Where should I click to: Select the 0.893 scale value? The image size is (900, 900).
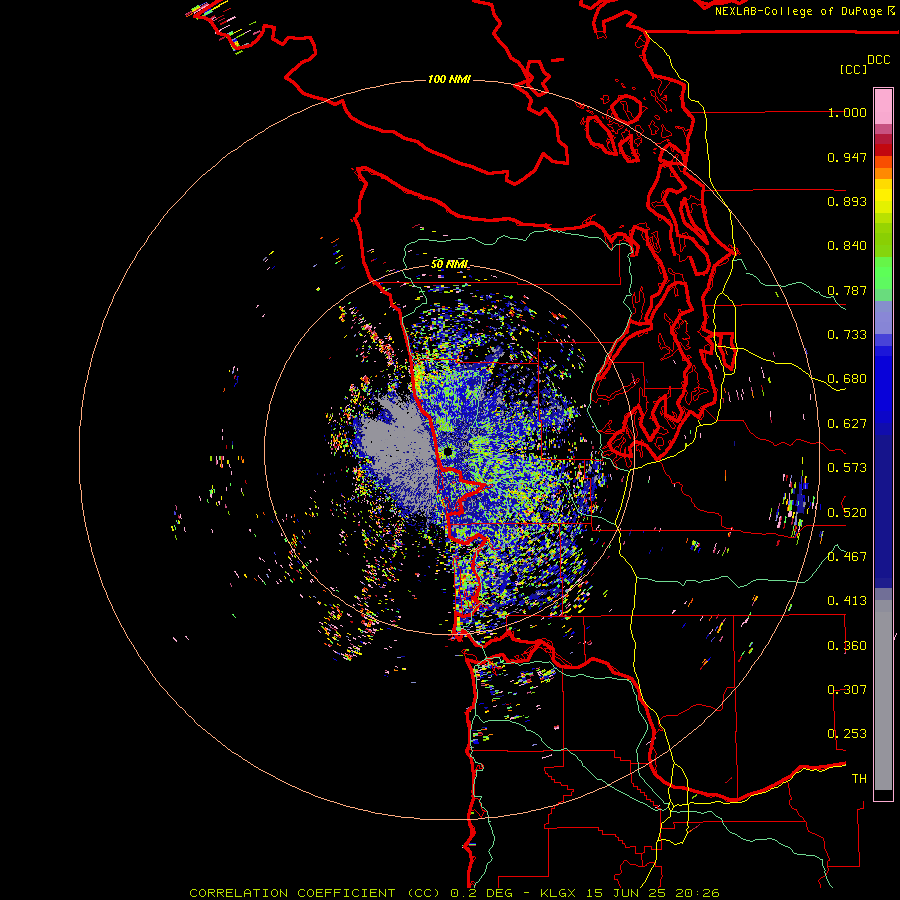(x=847, y=201)
